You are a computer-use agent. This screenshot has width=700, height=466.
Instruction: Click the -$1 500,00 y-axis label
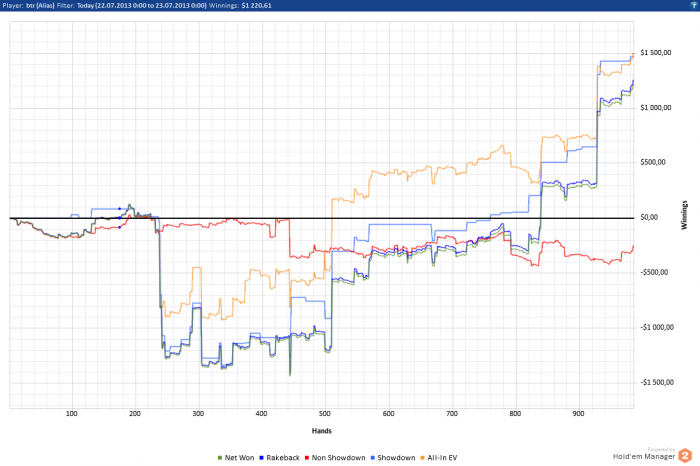pos(657,382)
